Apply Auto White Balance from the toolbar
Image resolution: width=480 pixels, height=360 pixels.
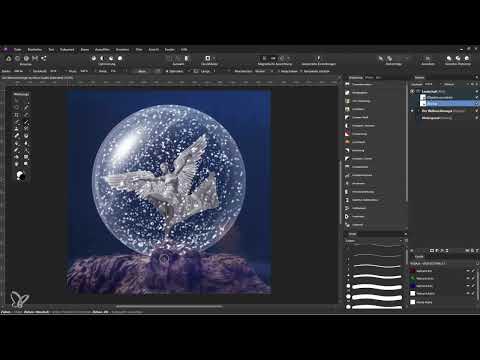pyautogui.click(x=120, y=58)
